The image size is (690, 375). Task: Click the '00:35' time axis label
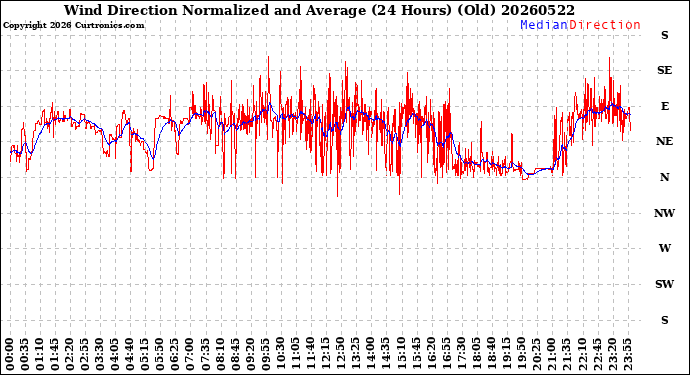(x=25, y=354)
